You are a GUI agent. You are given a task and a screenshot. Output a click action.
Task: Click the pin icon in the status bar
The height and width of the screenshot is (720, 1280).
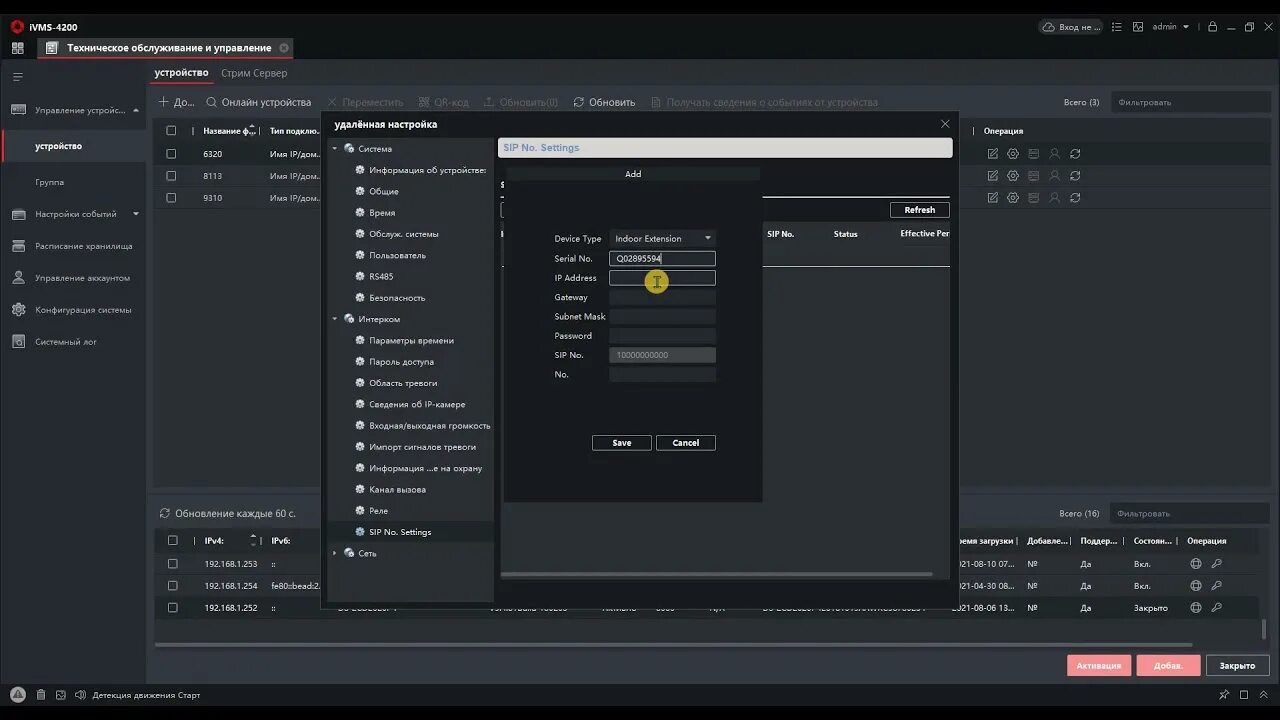coord(1224,695)
